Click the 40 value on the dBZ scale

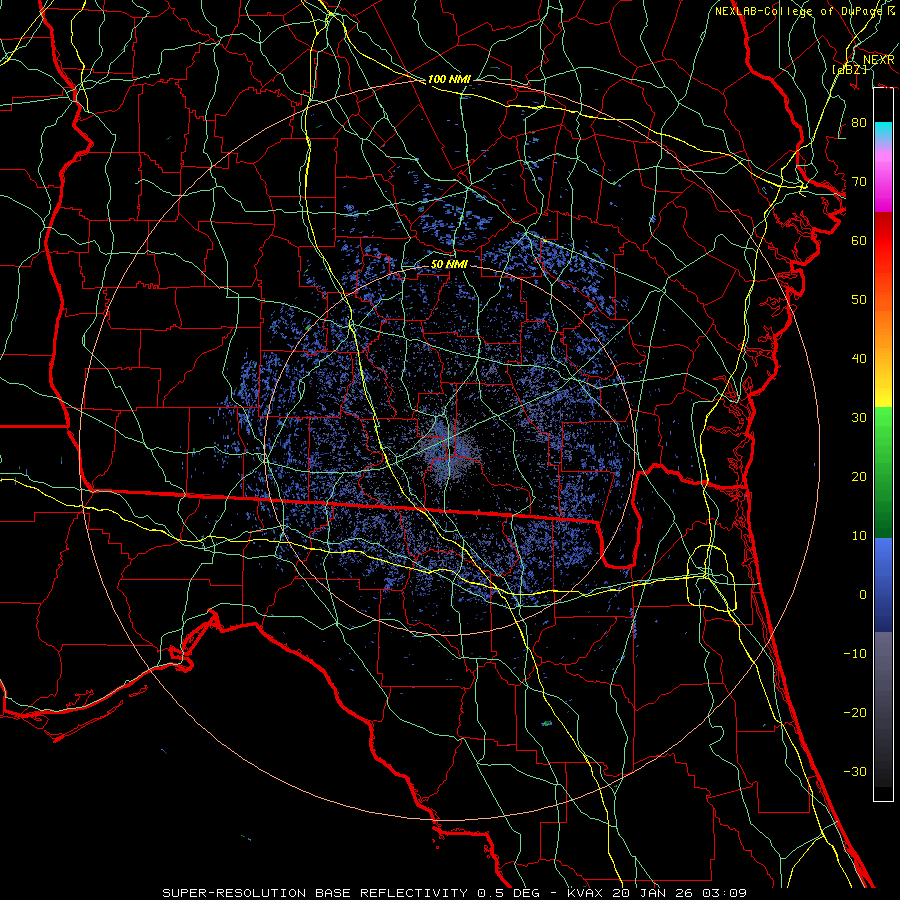click(859, 359)
